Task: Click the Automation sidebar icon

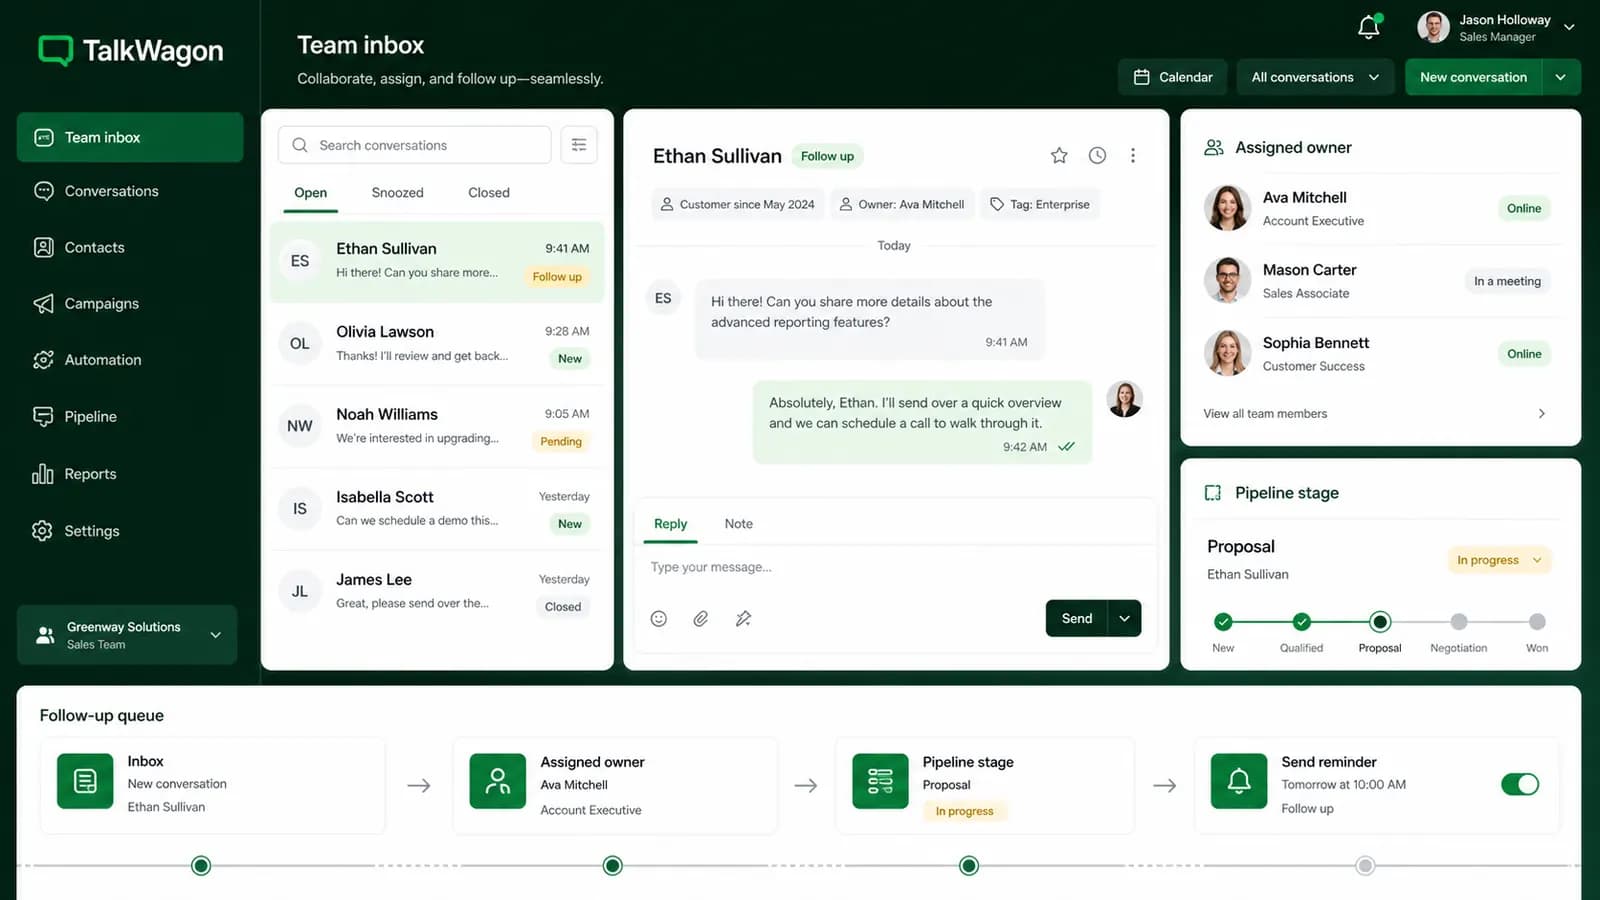Action: click(x=43, y=360)
